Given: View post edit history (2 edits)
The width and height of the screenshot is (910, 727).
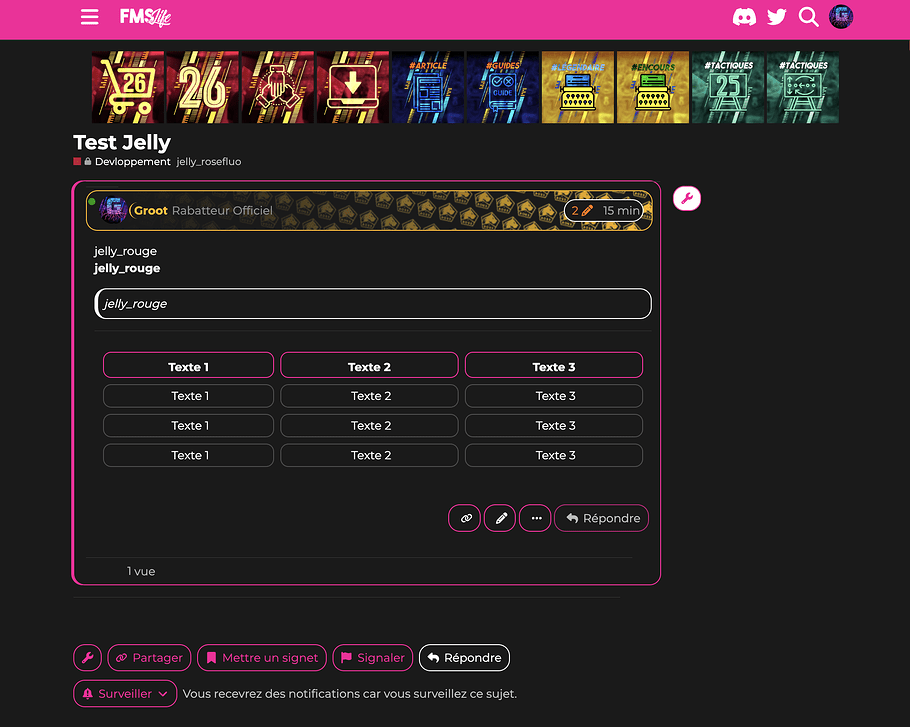Looking at the screenshot, I should coord(582,211).
